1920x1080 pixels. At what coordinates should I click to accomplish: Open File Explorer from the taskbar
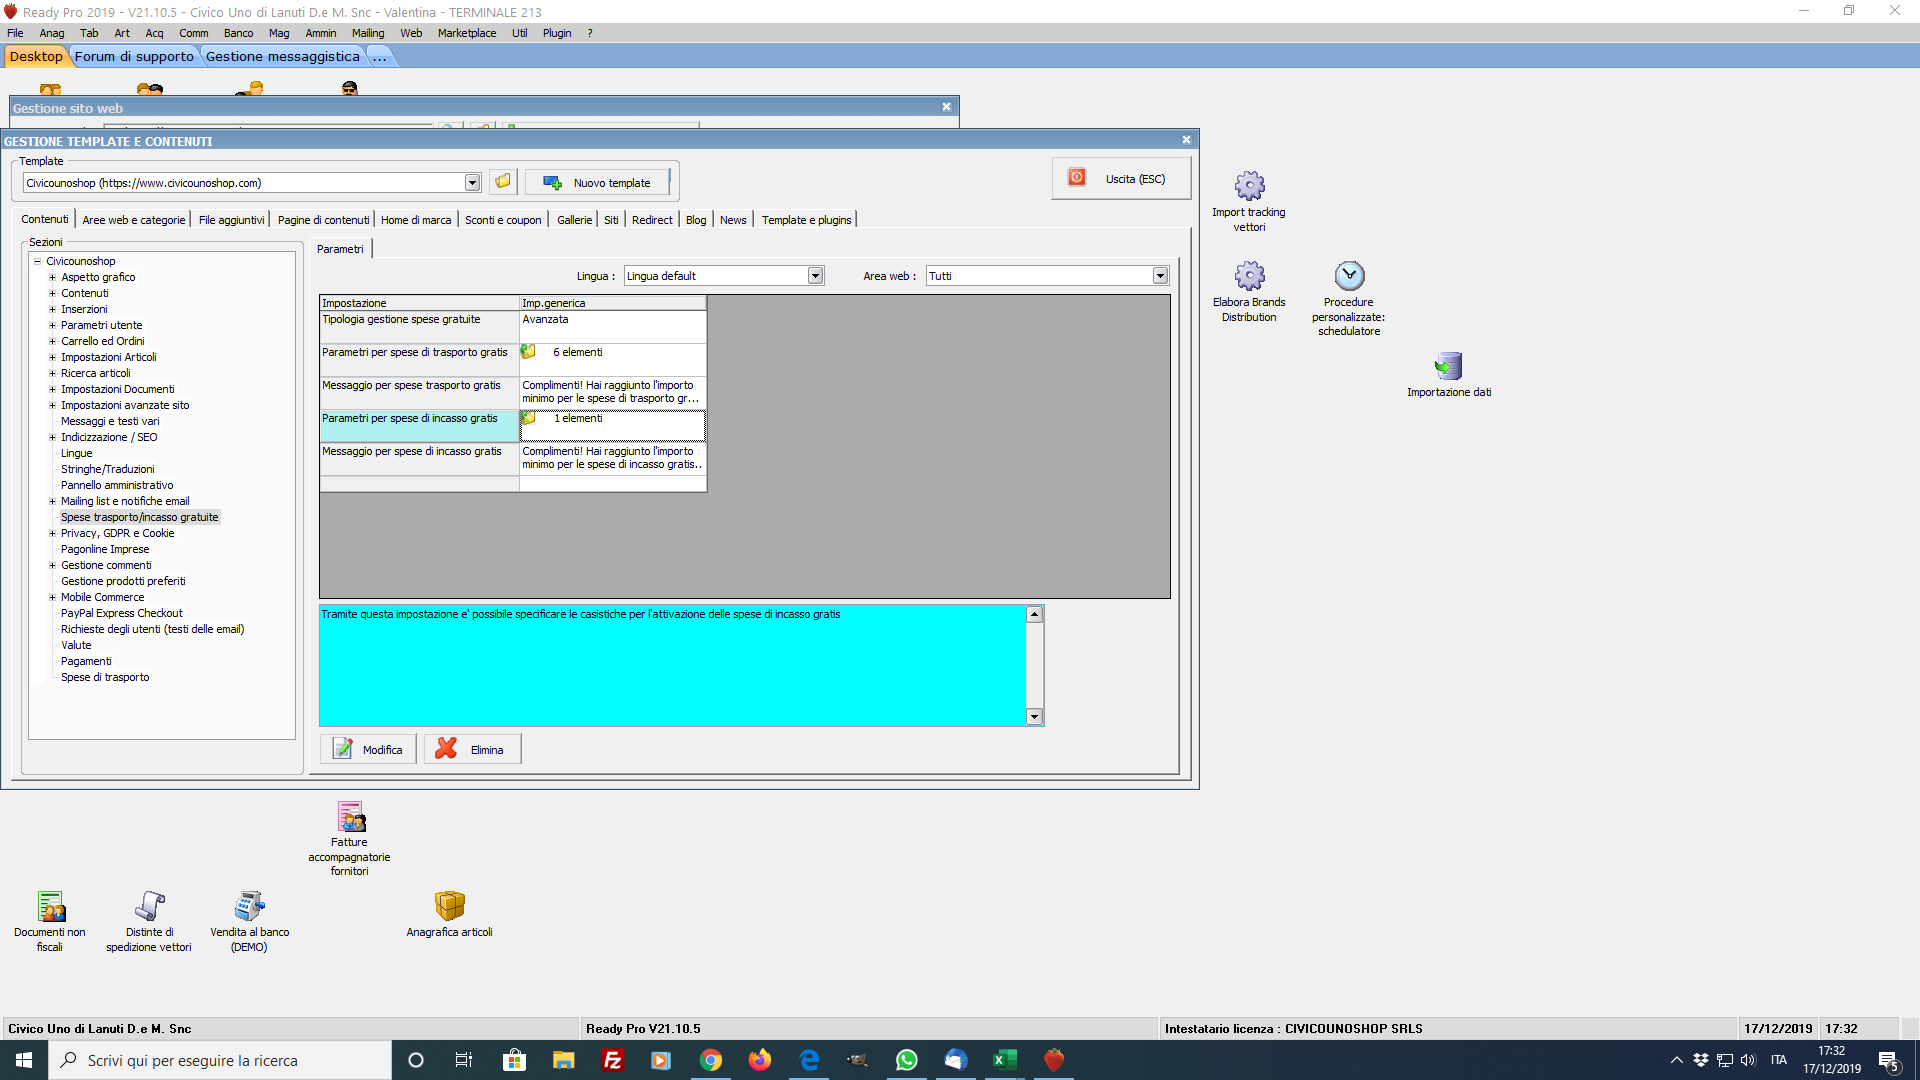(564, 1060)
